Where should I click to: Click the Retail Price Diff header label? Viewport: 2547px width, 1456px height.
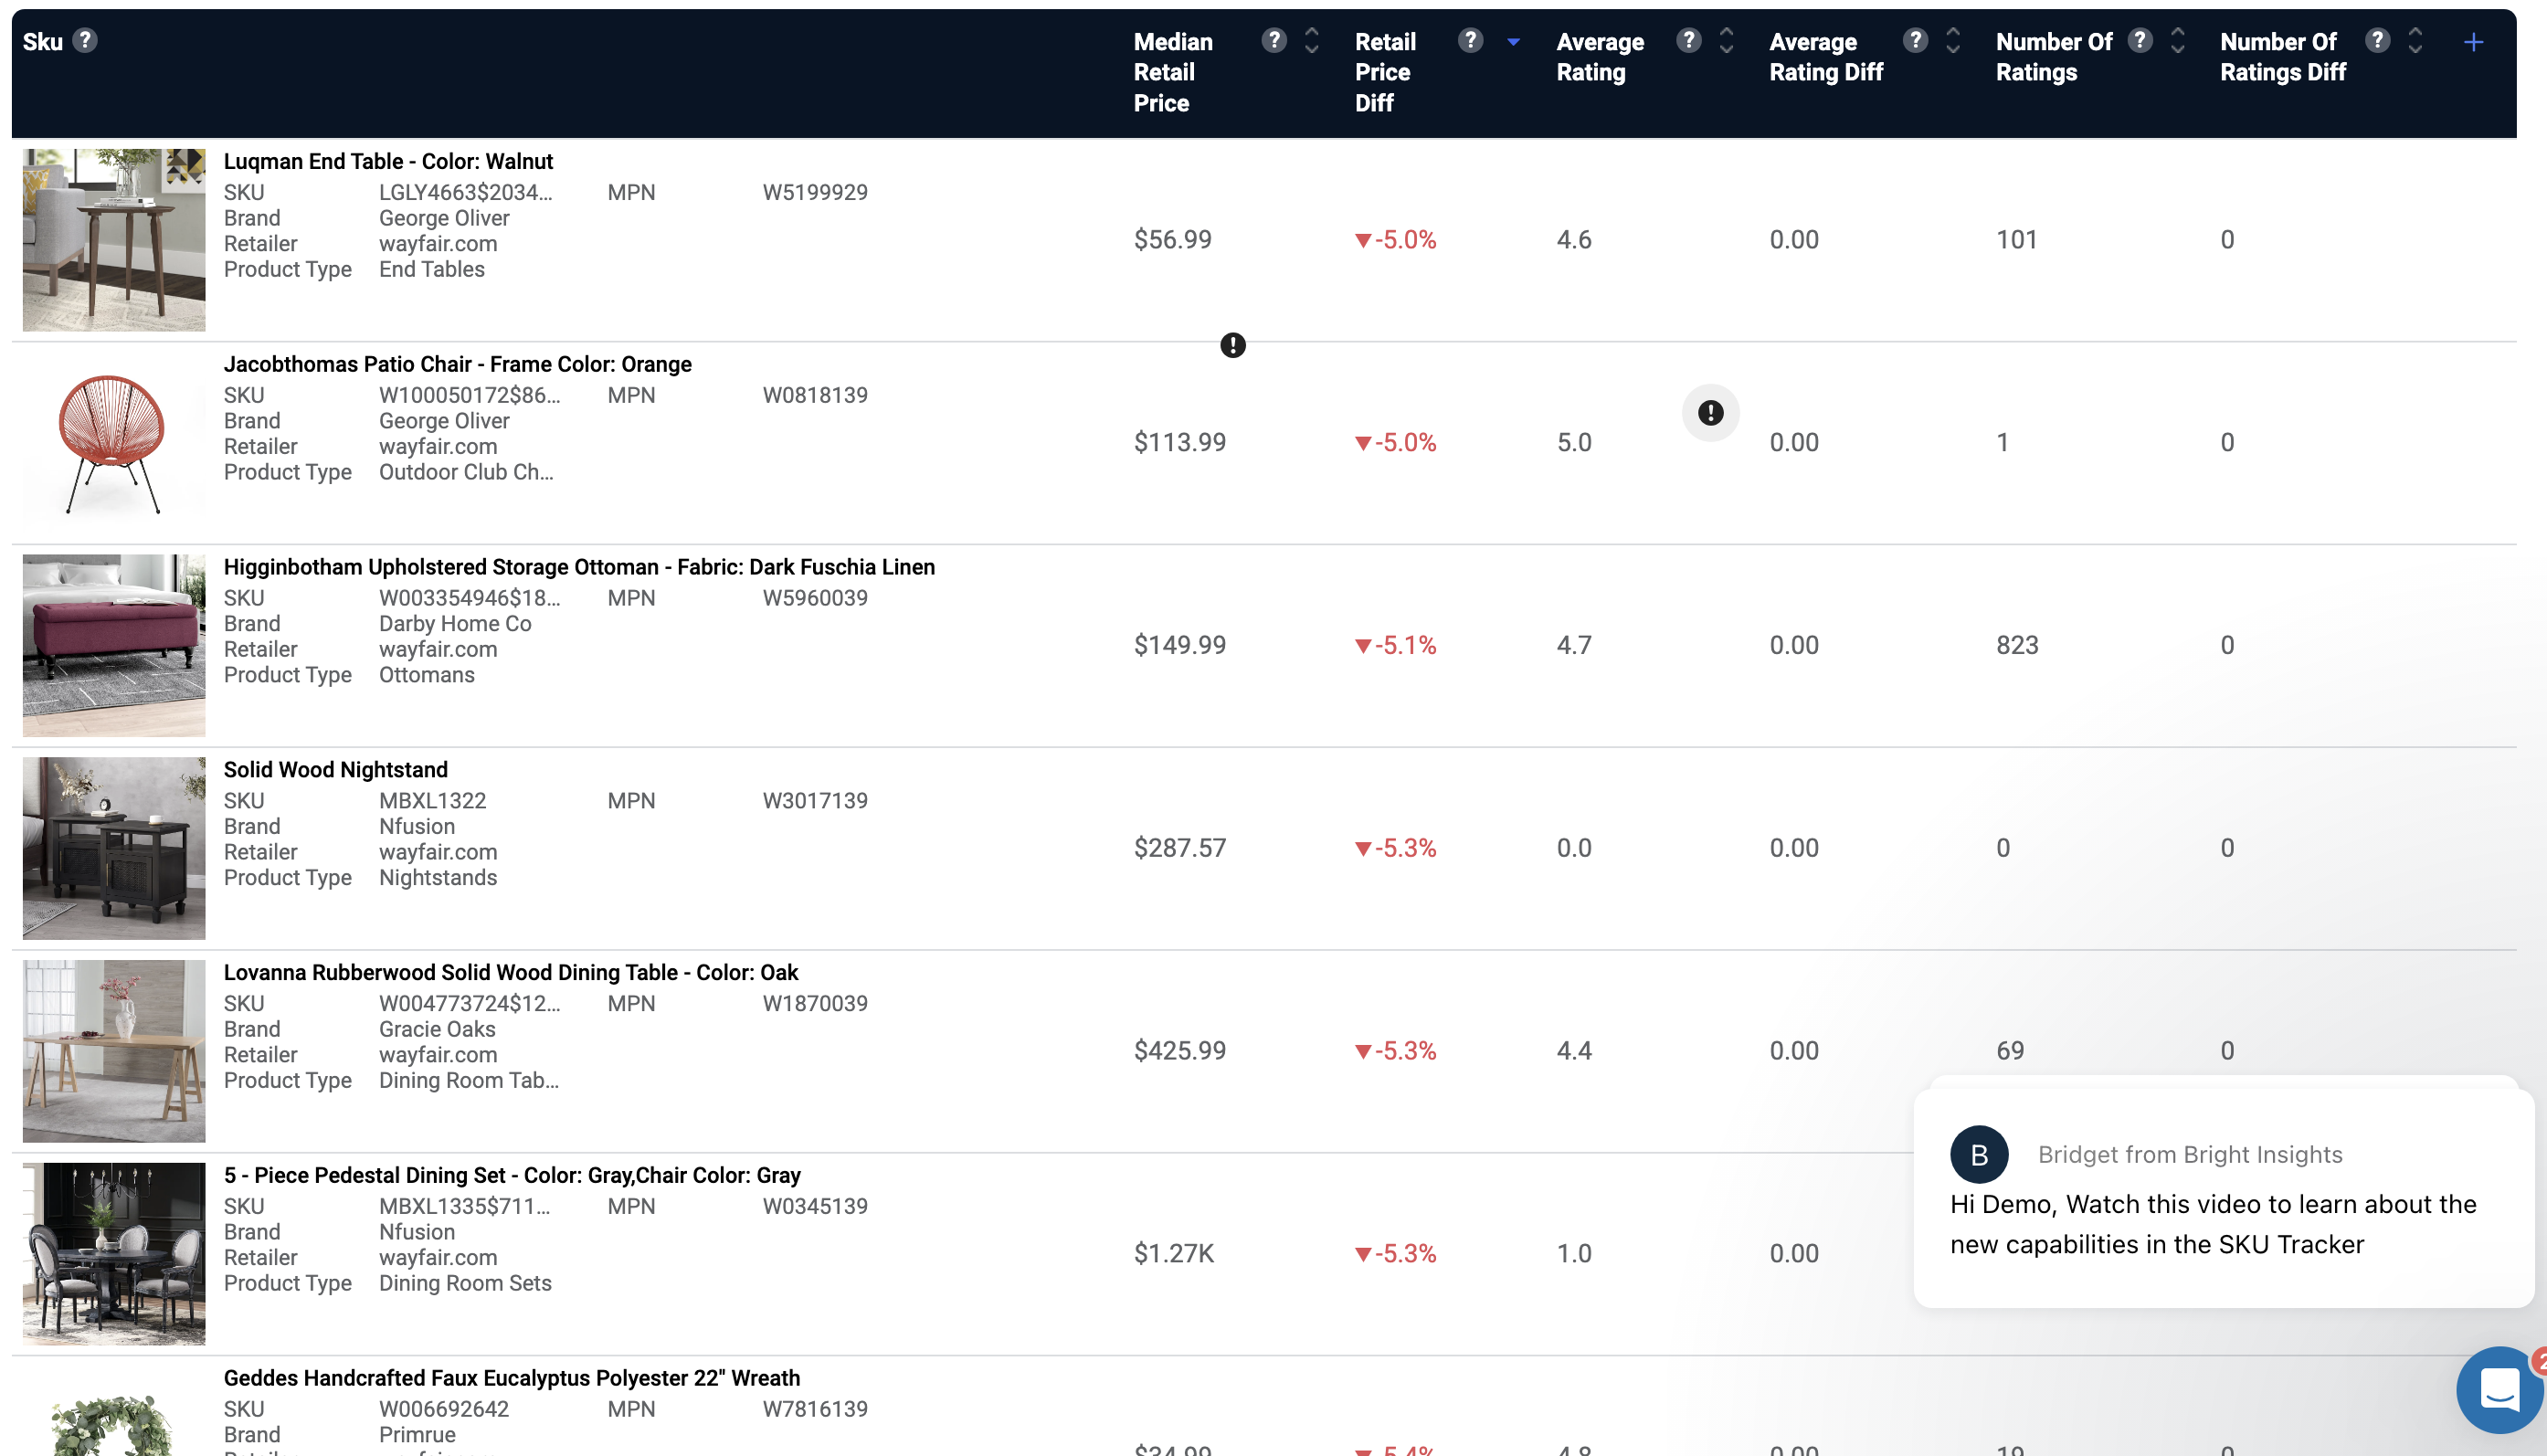point(1384,72)
